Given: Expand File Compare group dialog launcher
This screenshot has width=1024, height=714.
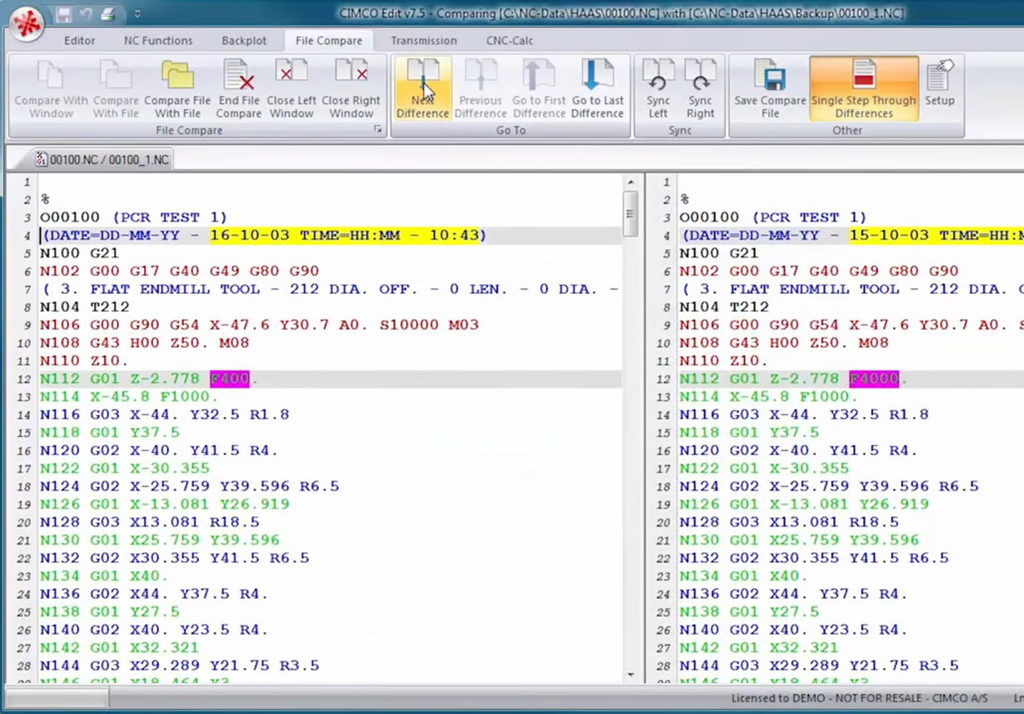Looking at the screenshot, I should (377, 130).
